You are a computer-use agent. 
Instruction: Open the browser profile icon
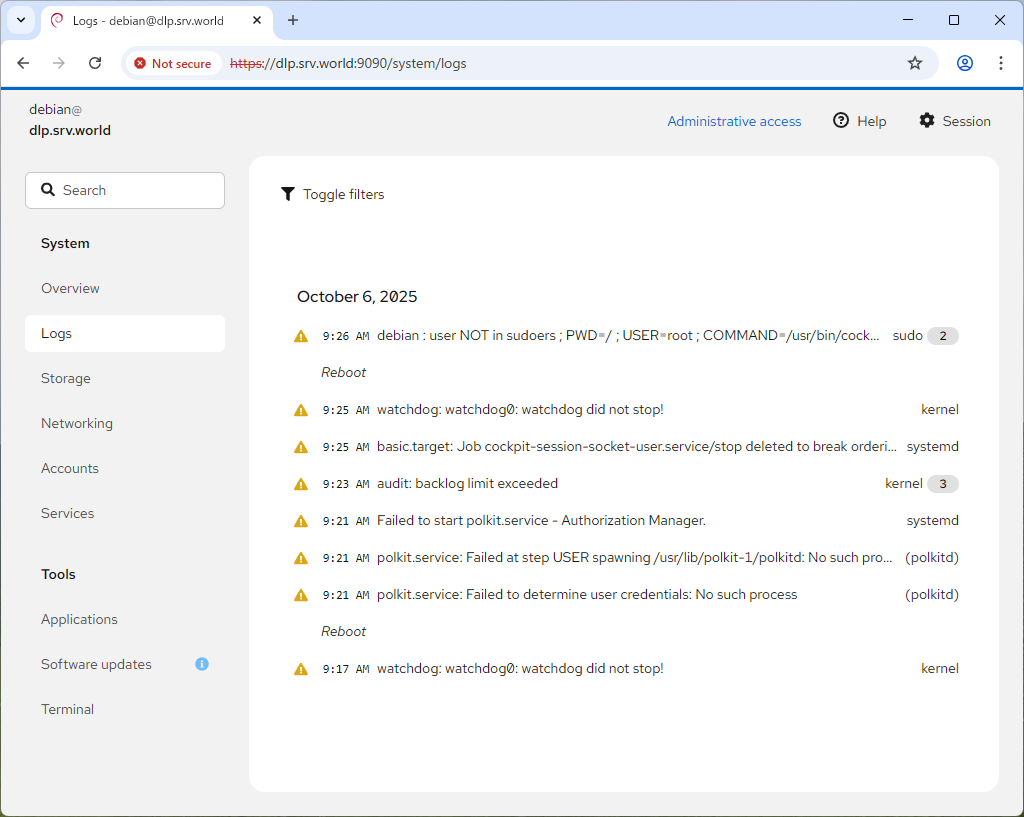964,63
